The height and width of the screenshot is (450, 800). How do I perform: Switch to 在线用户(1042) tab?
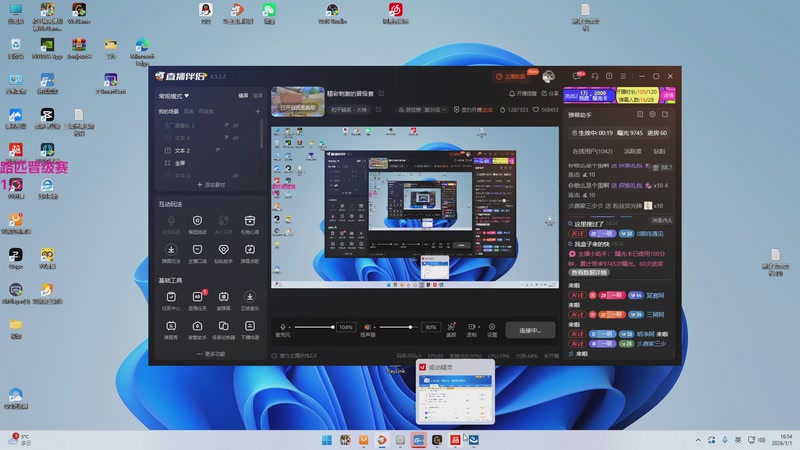[x=592, y=152]
